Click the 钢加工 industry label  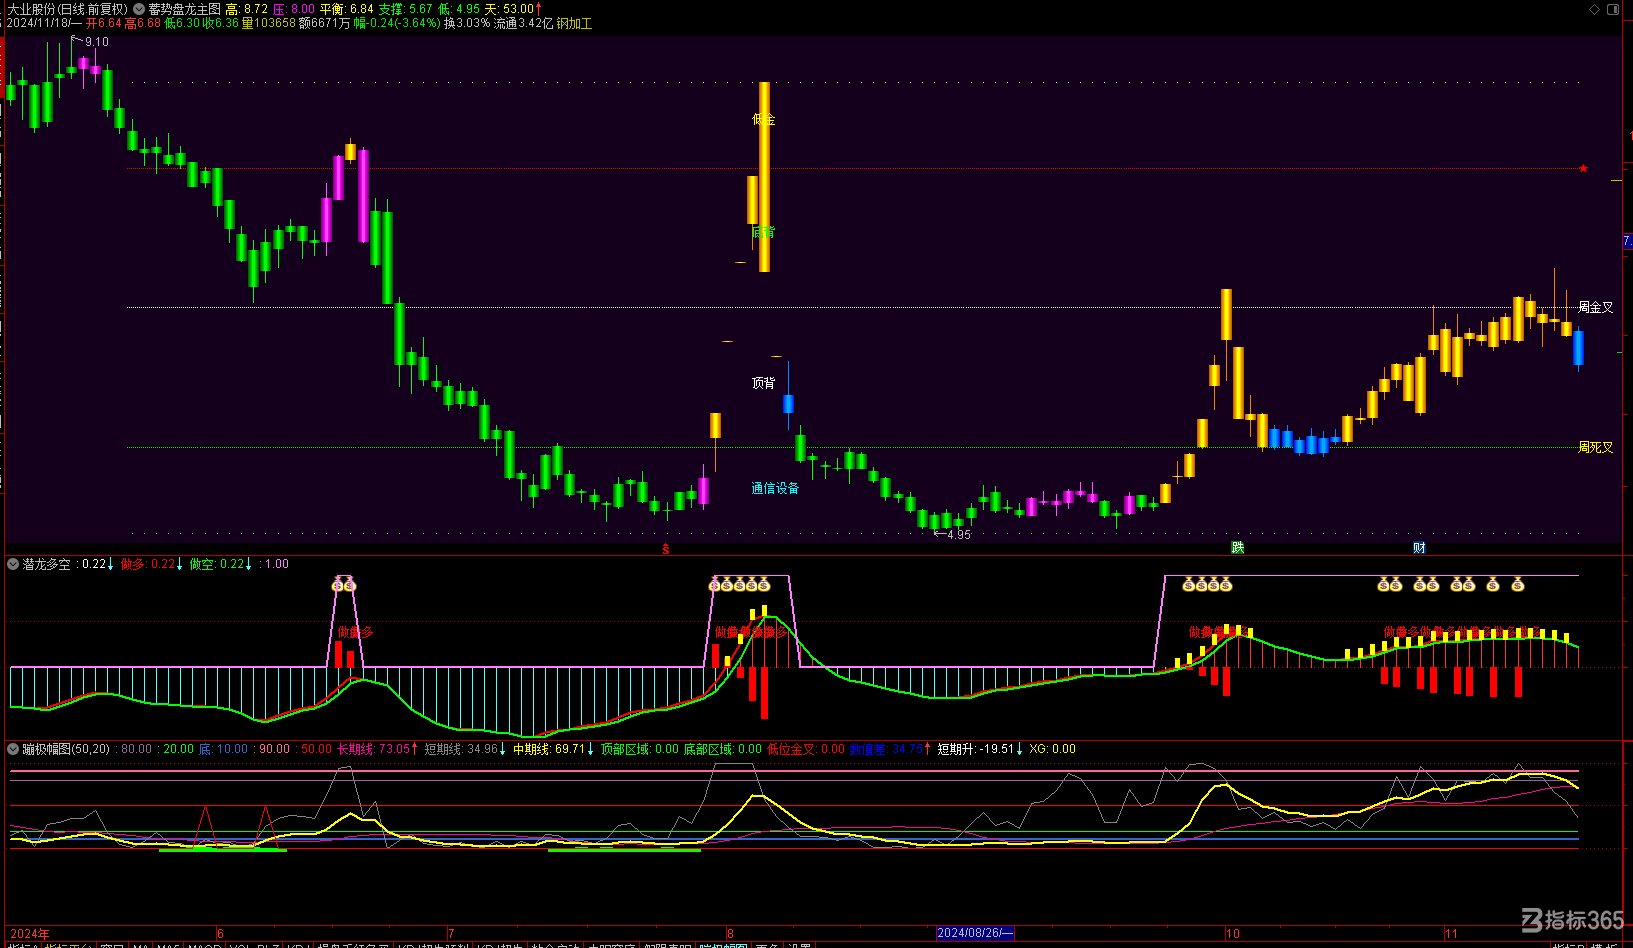coord(575,23)
